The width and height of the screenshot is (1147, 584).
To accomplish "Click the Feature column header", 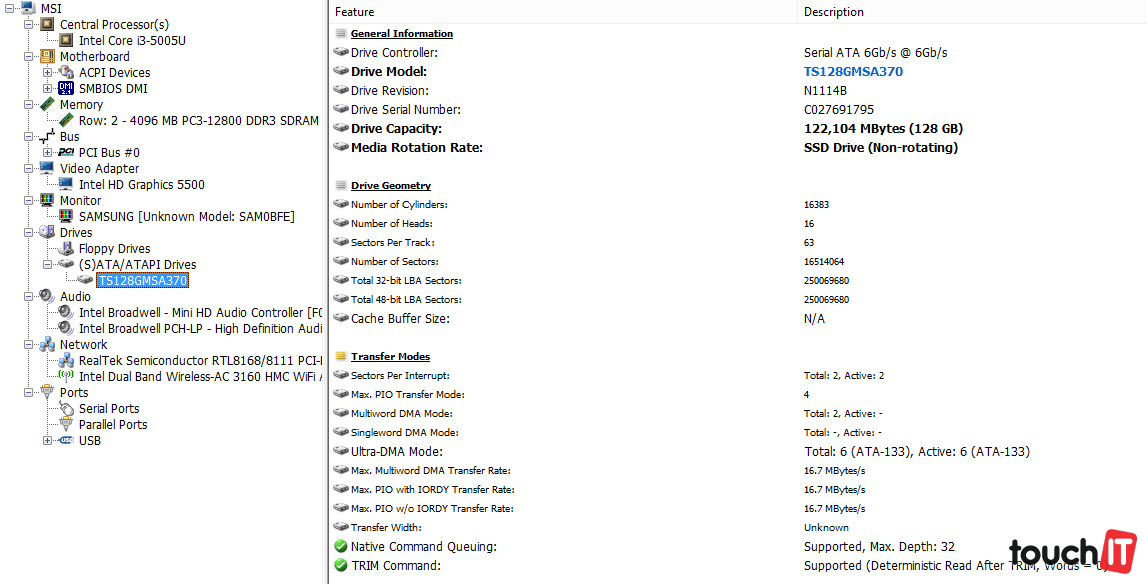I will pos(355,12).
